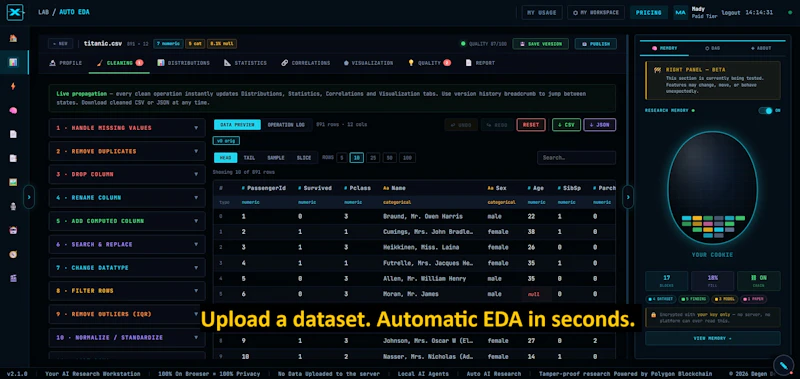Click View Memory button
Image resolution: width=800 pixels, height=379 pixels.
coord(712,338)
